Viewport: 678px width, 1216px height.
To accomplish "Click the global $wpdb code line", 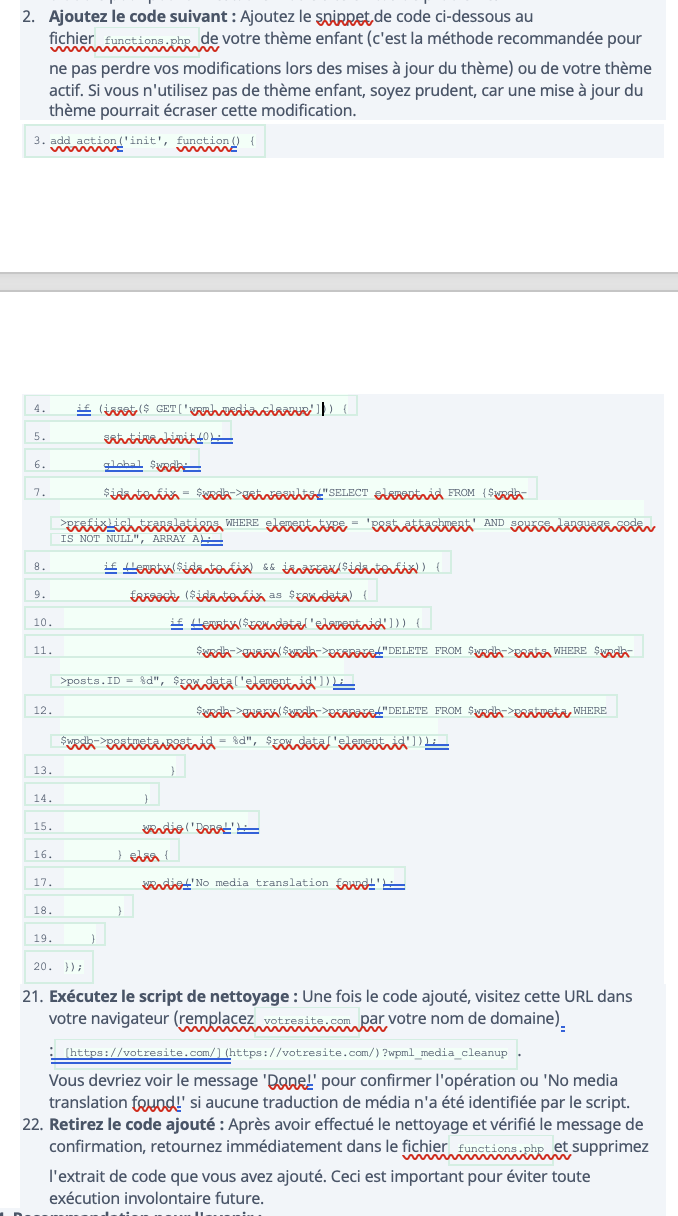I will pyautogui.click(x=150, y=463).
